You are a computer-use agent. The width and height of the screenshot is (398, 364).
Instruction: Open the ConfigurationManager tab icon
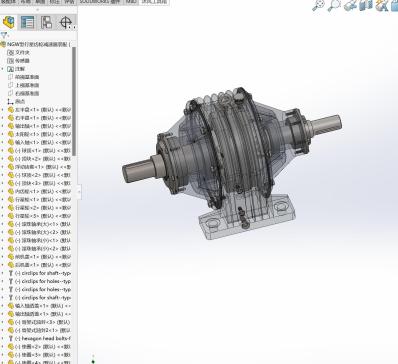point(46,22)
